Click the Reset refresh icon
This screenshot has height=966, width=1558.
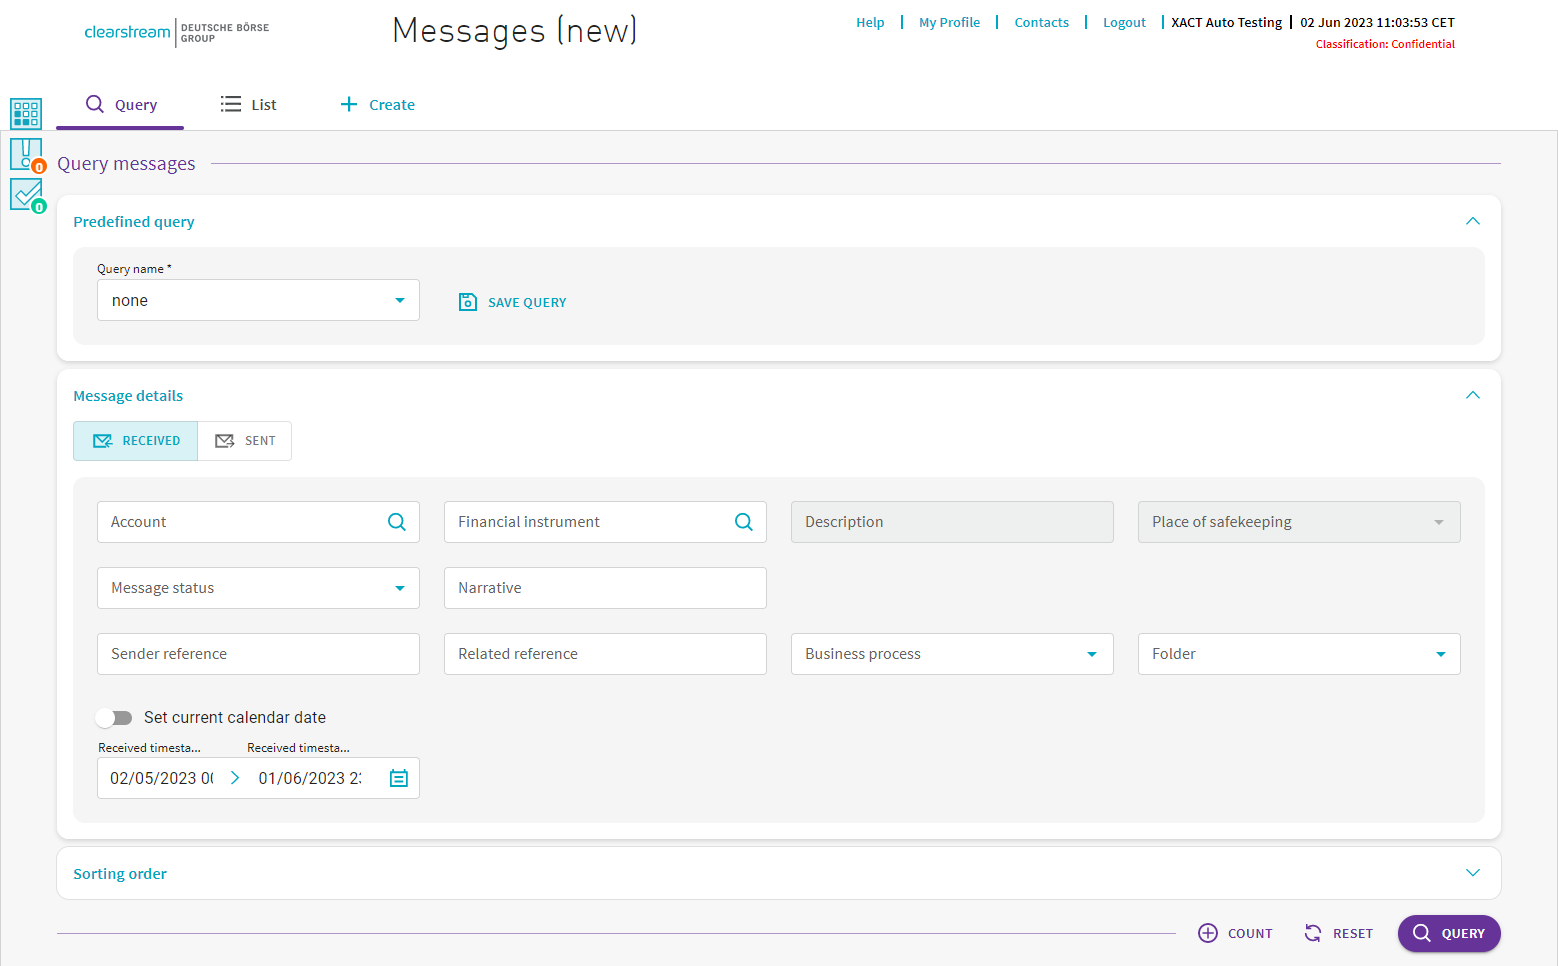click(x=1312, y=933)
